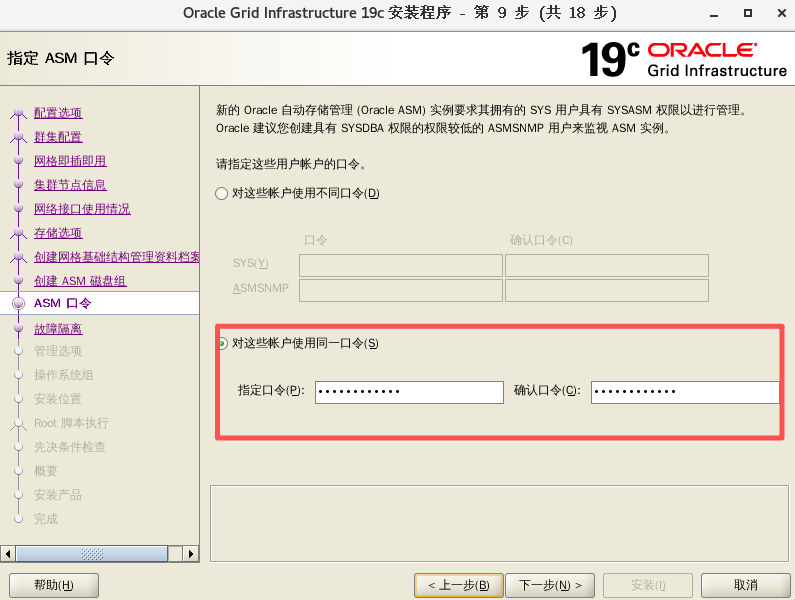Viewport: 795px width, 600px height.
Task: Click the left arrow of the sidebar scrollbar
Action: point(8,554)
